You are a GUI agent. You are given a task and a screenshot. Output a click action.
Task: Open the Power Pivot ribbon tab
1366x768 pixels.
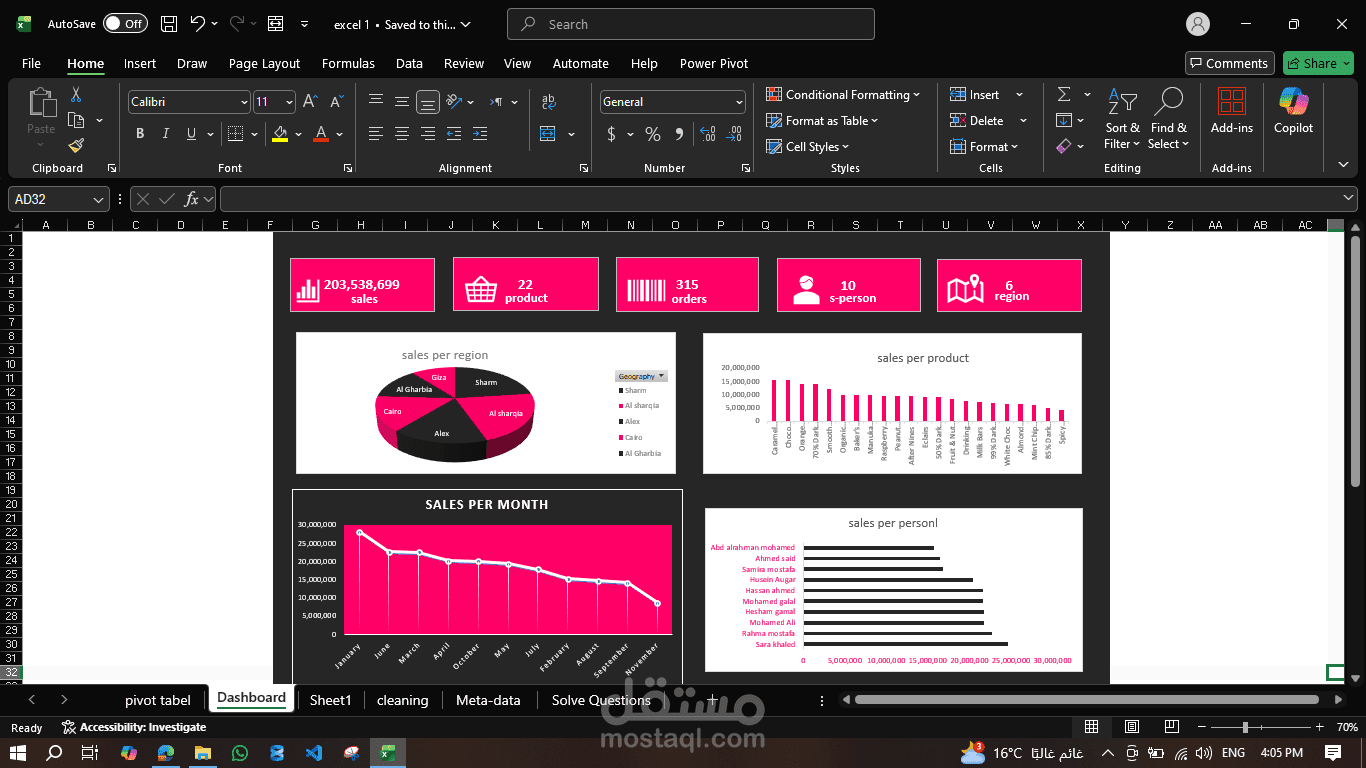tap(714, 63)
